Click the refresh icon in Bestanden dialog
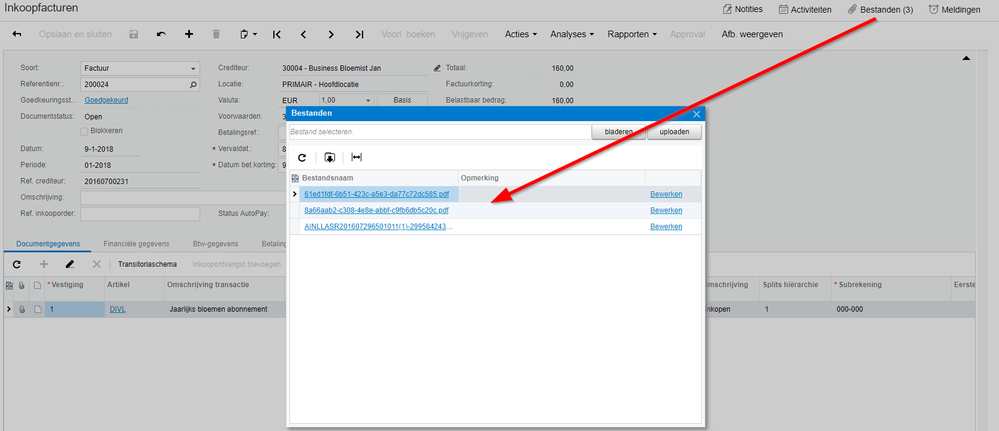 point(302,158)
